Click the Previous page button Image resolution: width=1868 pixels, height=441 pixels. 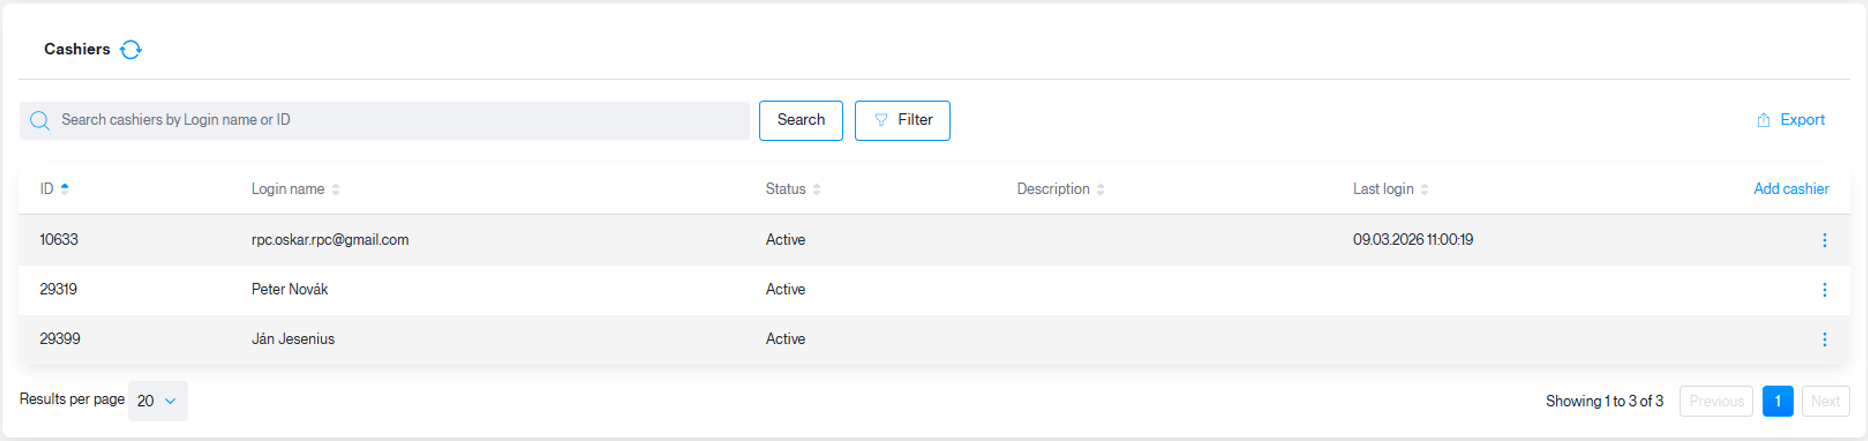coord(1716,401)
